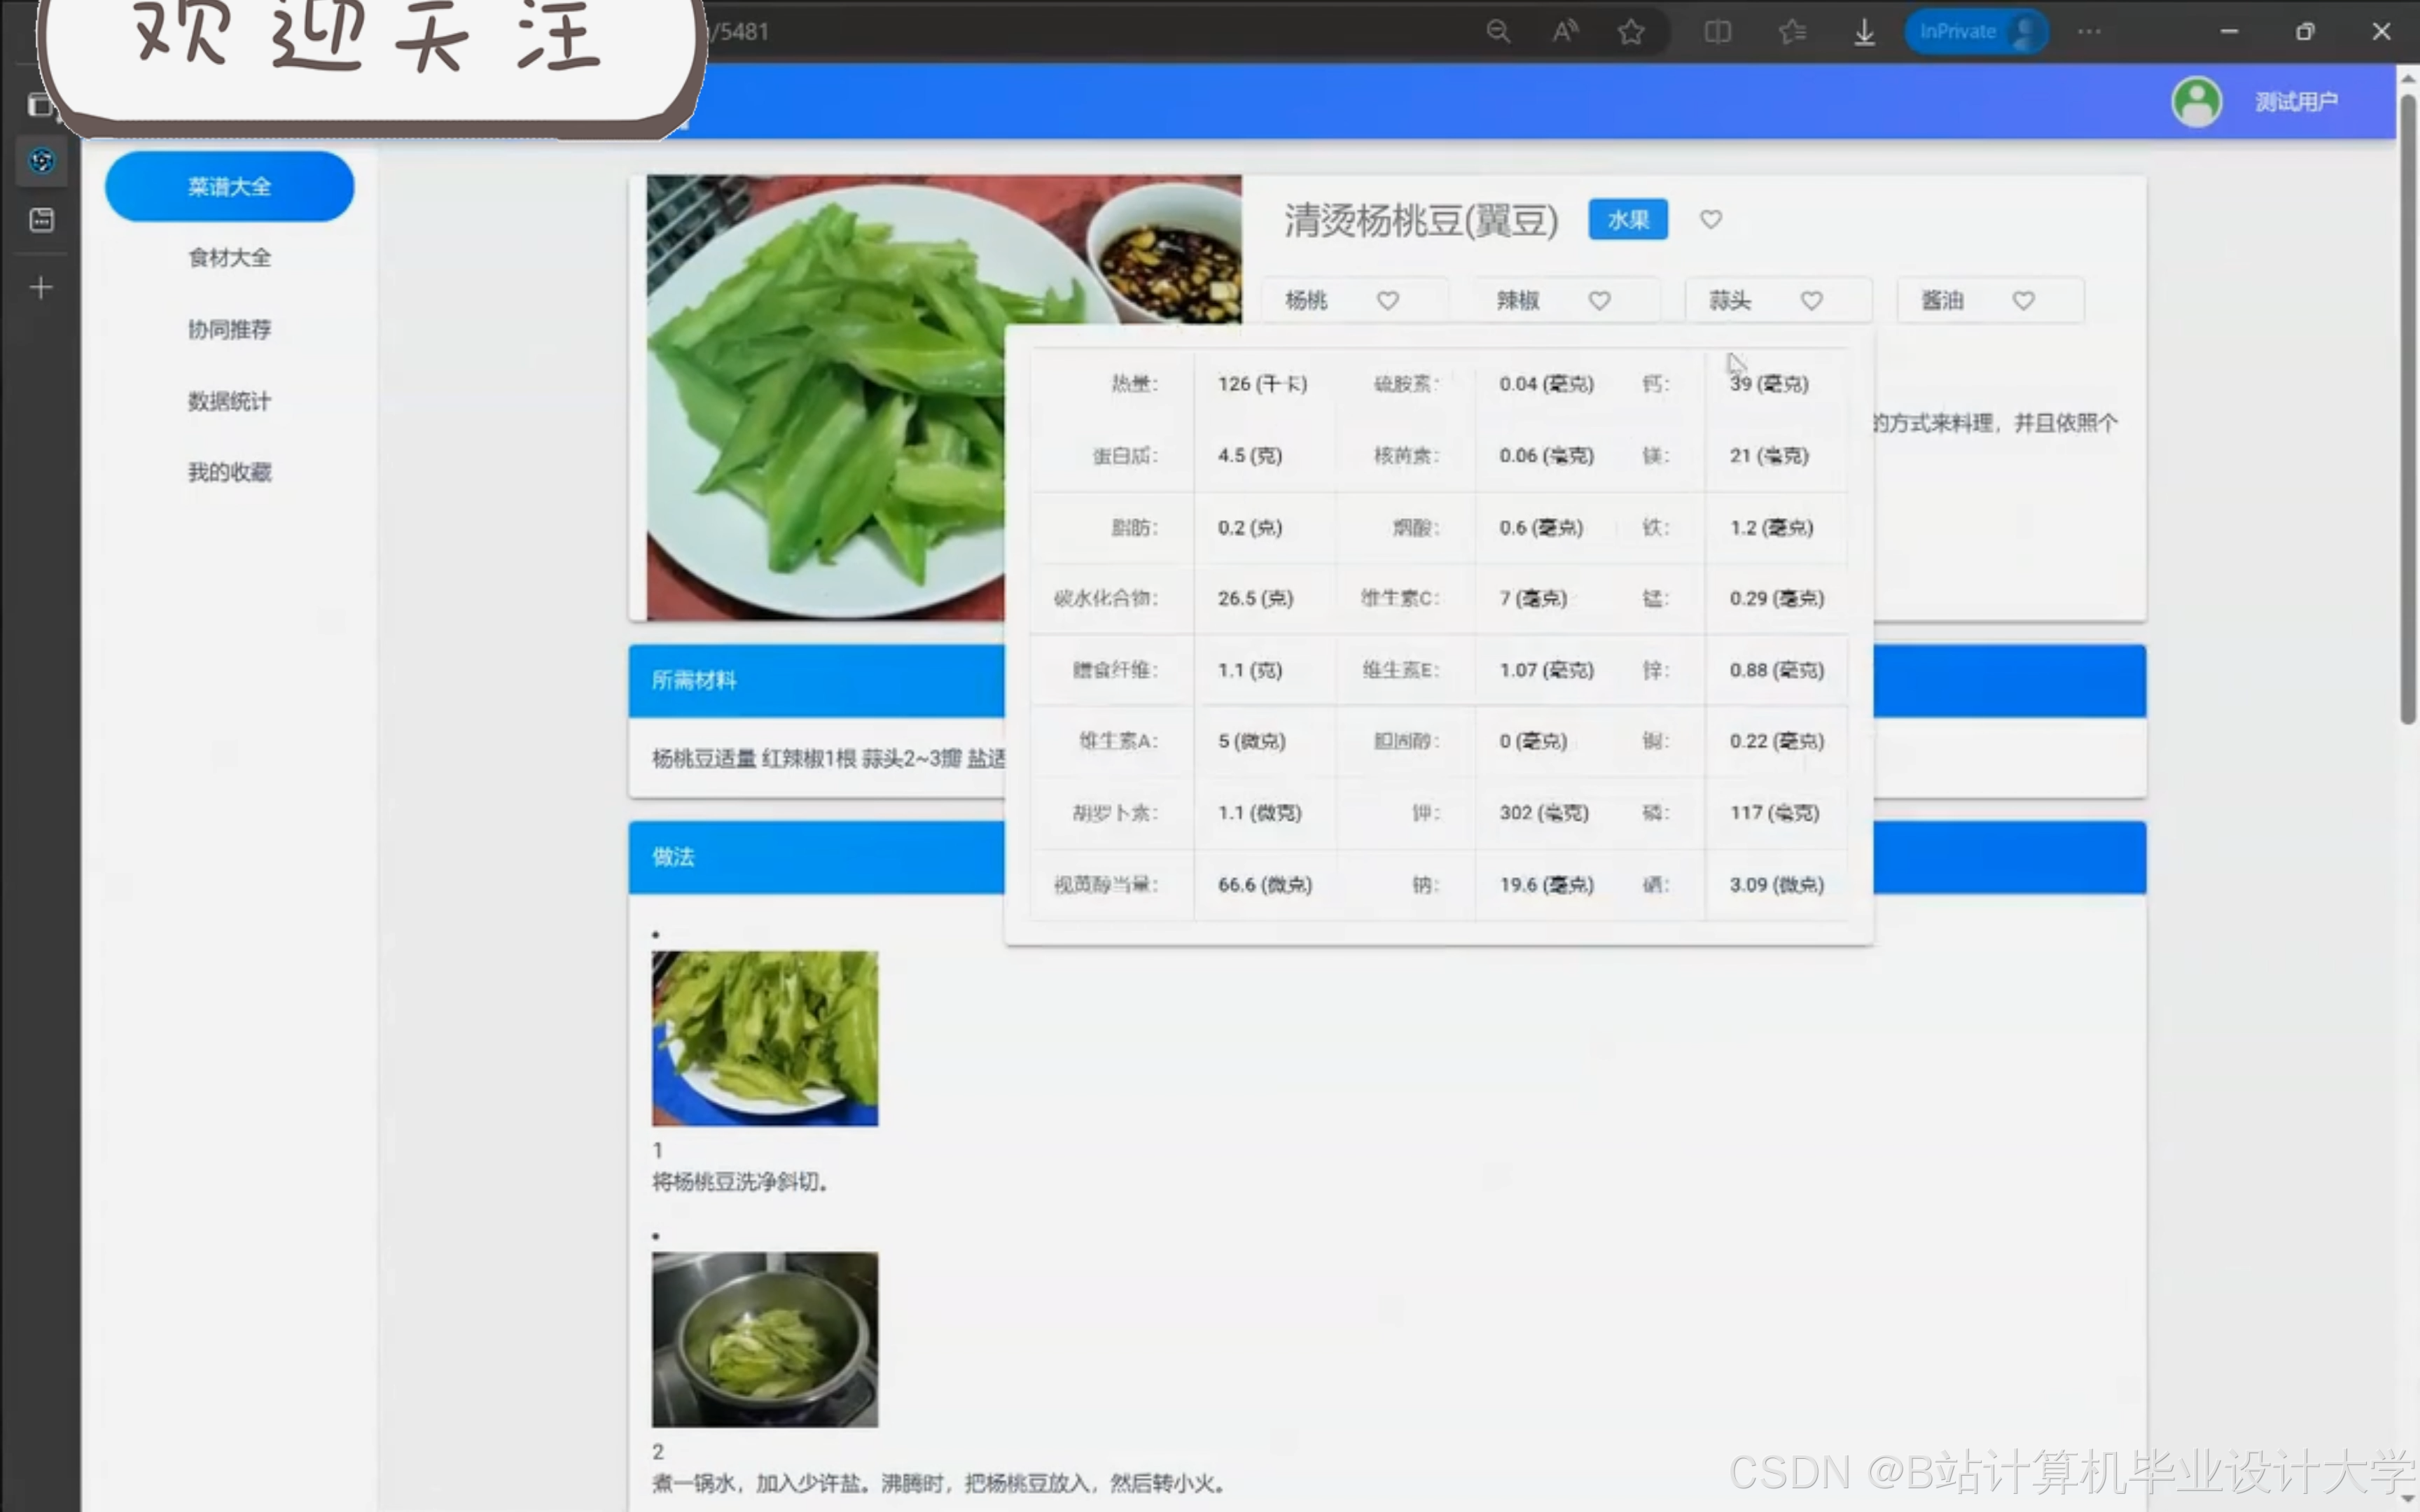Go to 协同推荐 in sidebar
The image size is (2420, 1512).
click(229, 329)
